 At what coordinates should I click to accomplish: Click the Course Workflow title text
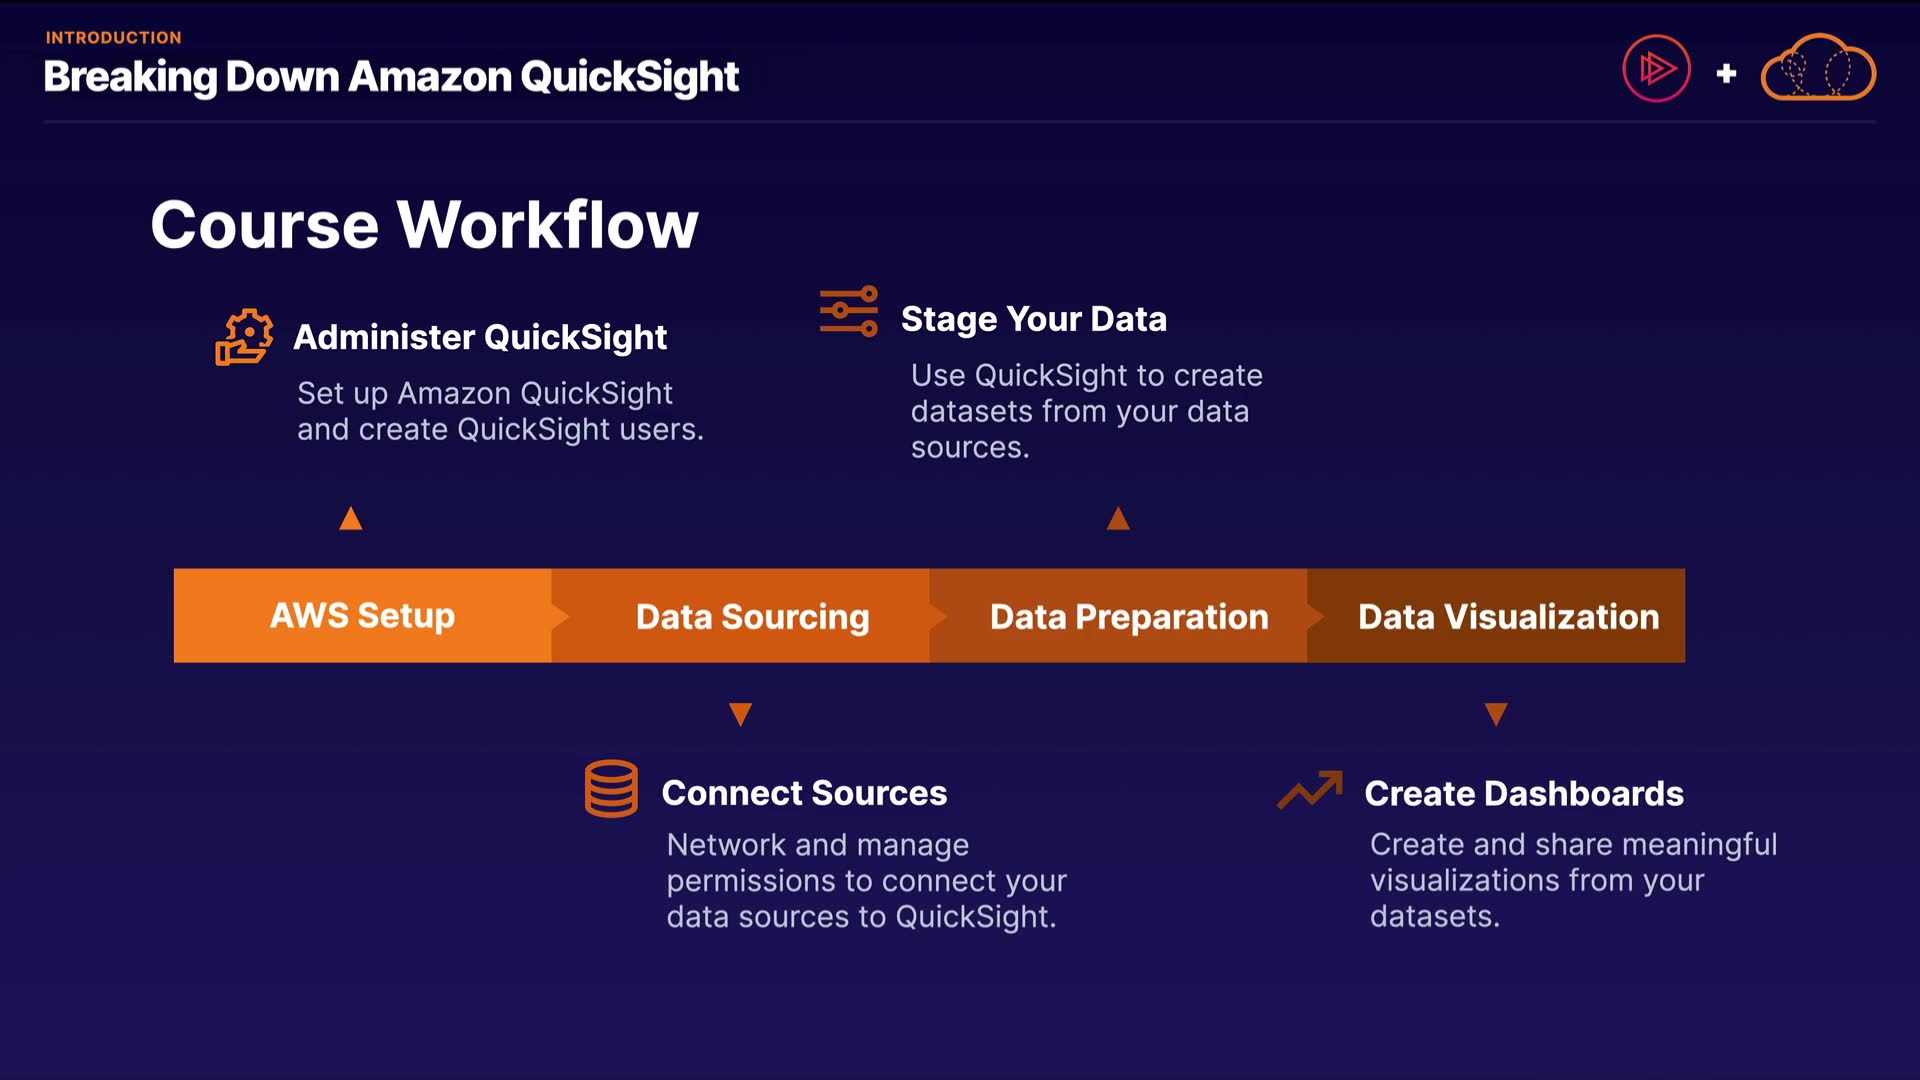424,225
